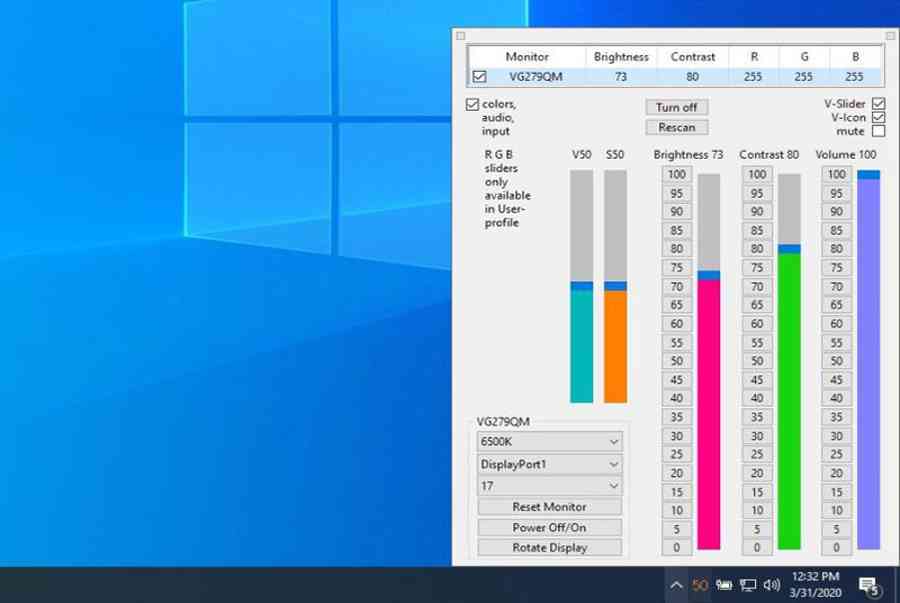Click the Rotate Display button
Viewport: 900px width, 603px height.
[x=549, y=548]
